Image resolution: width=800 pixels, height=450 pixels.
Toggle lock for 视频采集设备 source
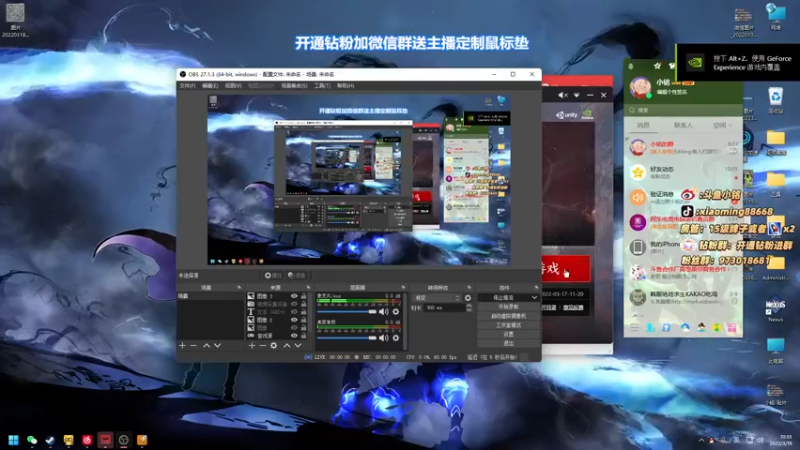(x=304, y=304)
